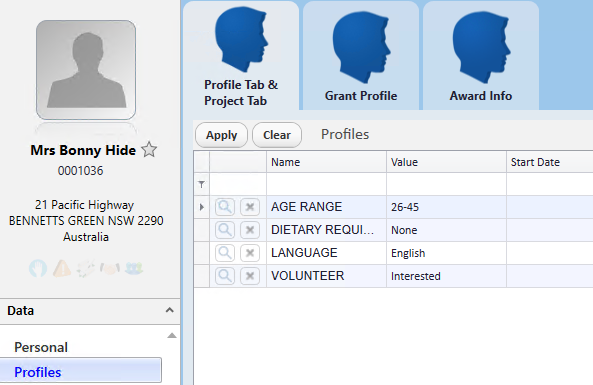The height and width of the screenshot is (385, 593).
Task: Select the DIETARY REQUI... name cell
Action: pos(326,230)
